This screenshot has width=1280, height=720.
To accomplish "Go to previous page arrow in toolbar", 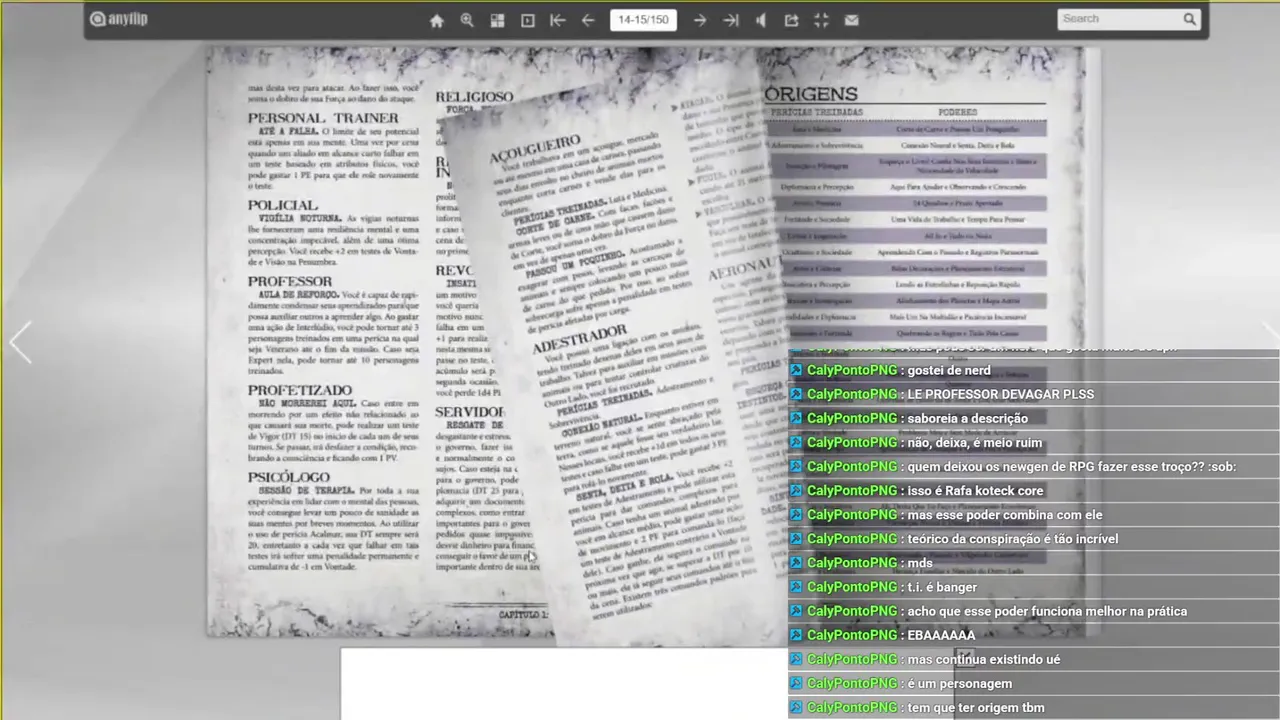I will tap(588, 20).
